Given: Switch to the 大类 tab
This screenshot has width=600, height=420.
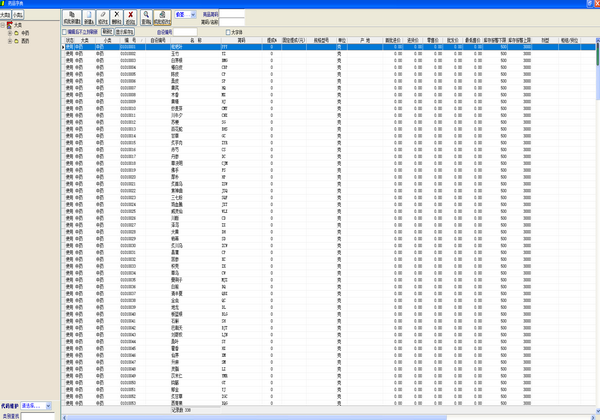Looking at the screenshot, I should (x=6, y=15).
